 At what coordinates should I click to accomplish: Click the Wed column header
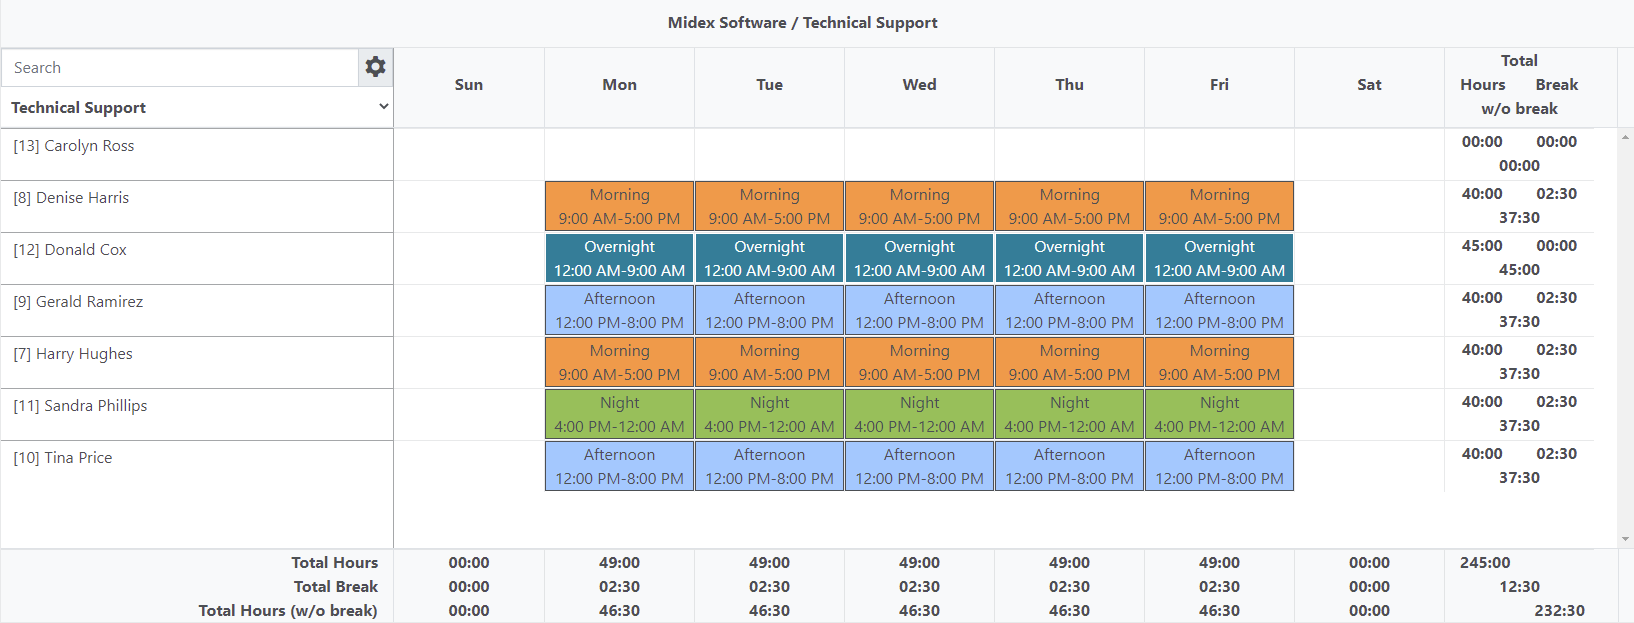[919, 85]
